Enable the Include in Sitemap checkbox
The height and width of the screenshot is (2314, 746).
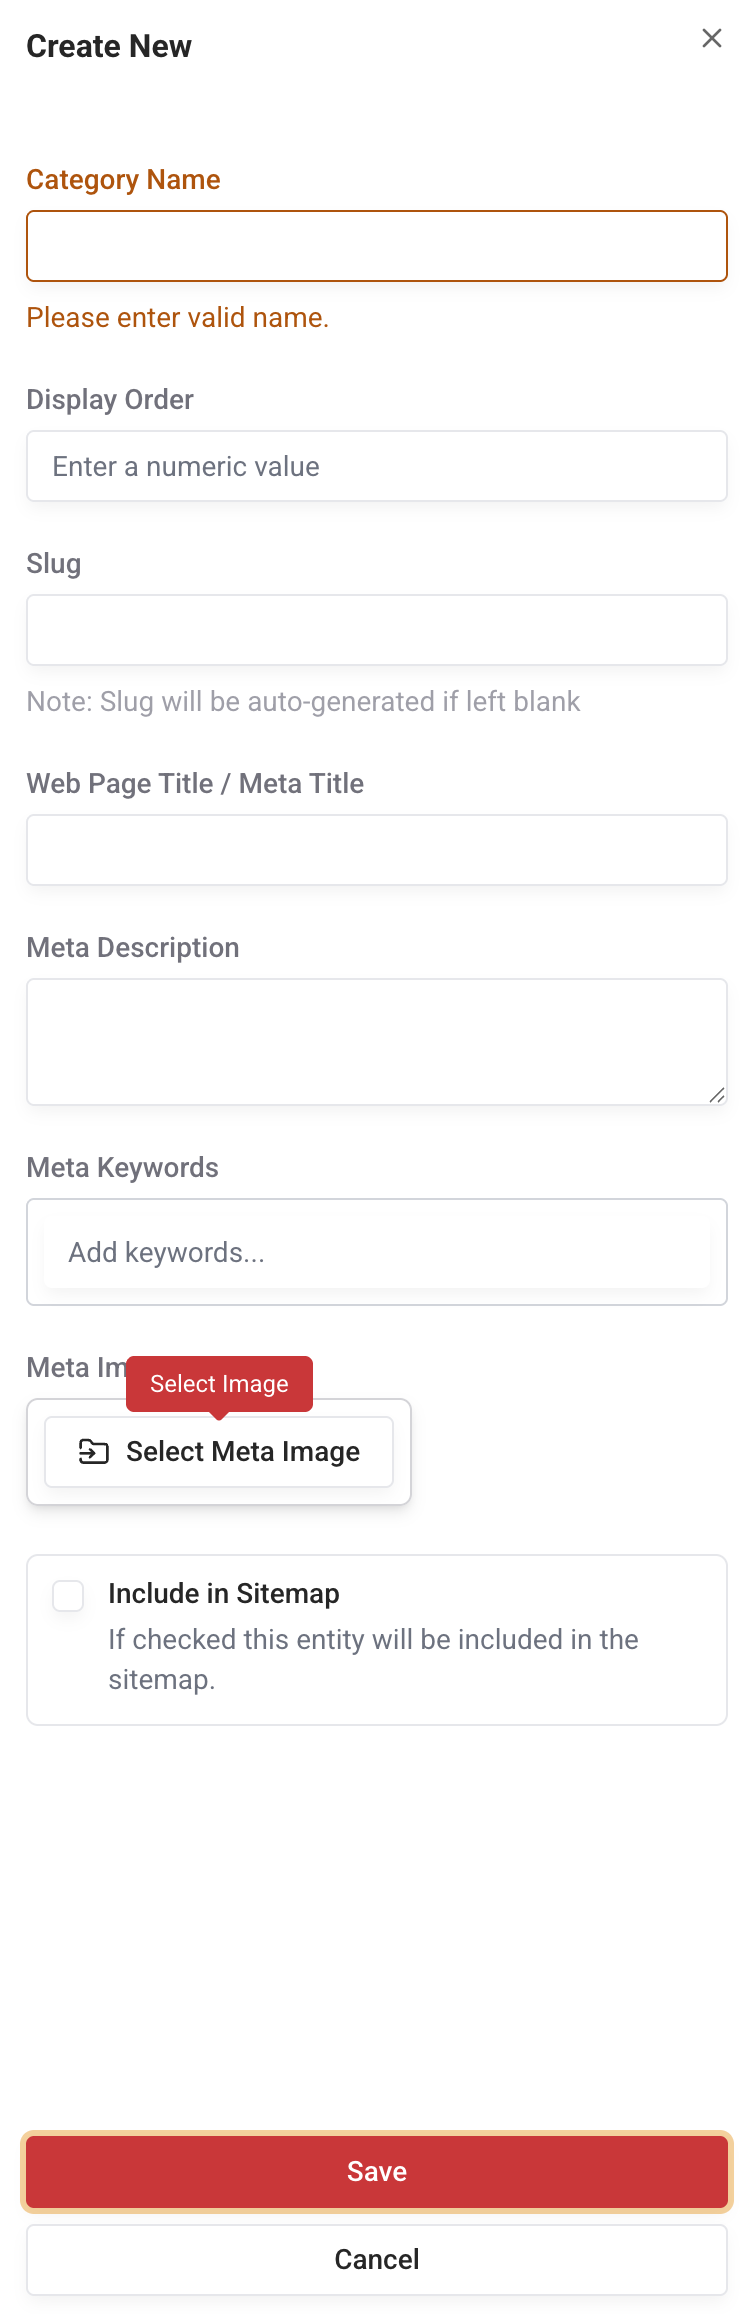(67, 1595)
